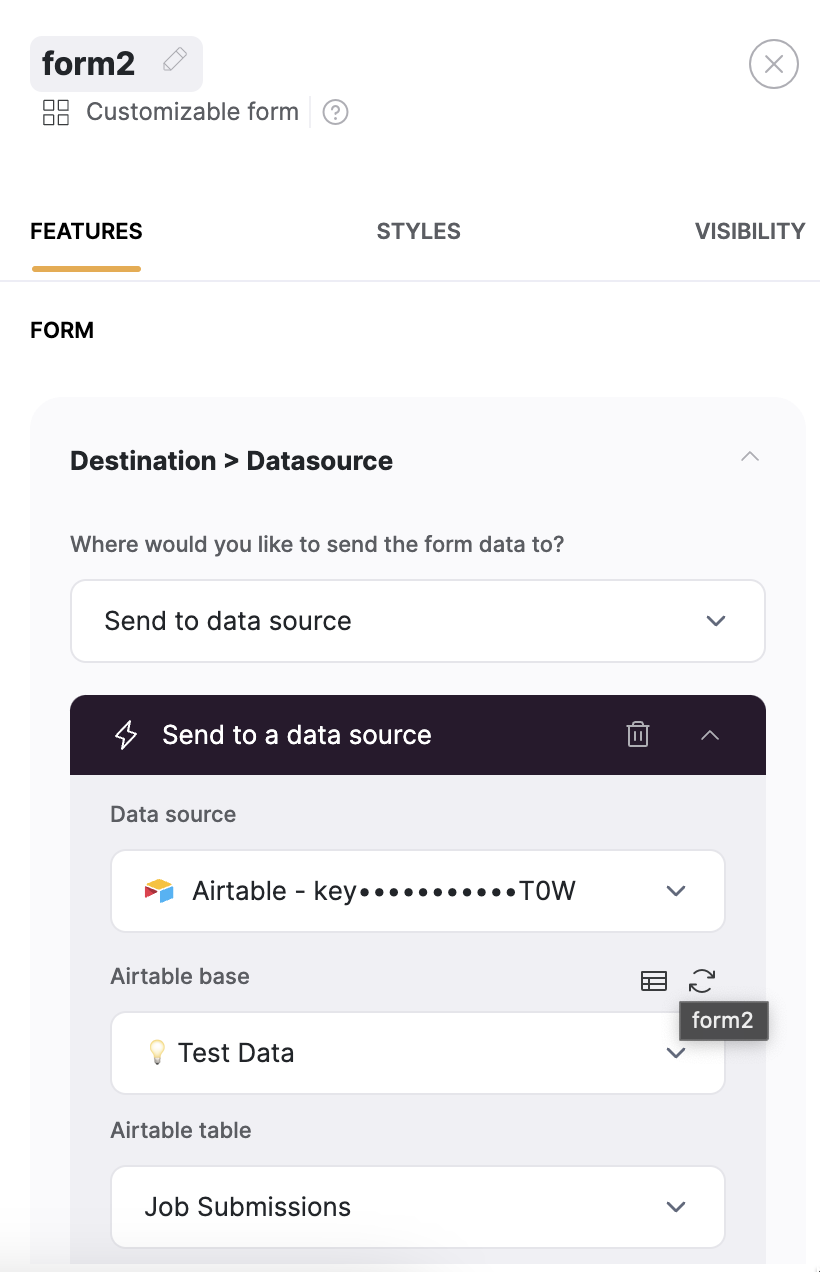The width and height of the screenshot is (820, 1272).
Task: Collapse the Destination > Datasource section
Action: coord(749,456)
